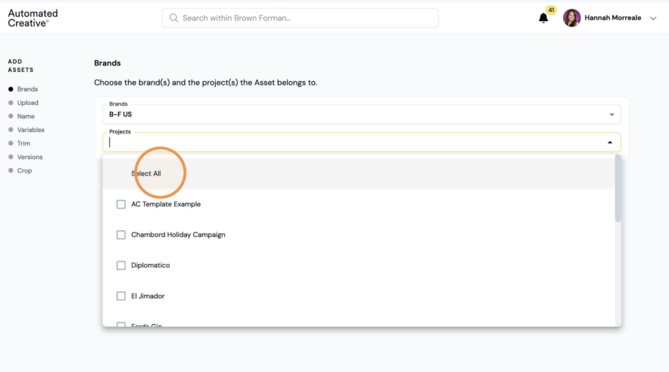Screen dimensions: 669x372
Task: Check the Chambord Holiday Campaign checkbox
Action: pos(121,235)
